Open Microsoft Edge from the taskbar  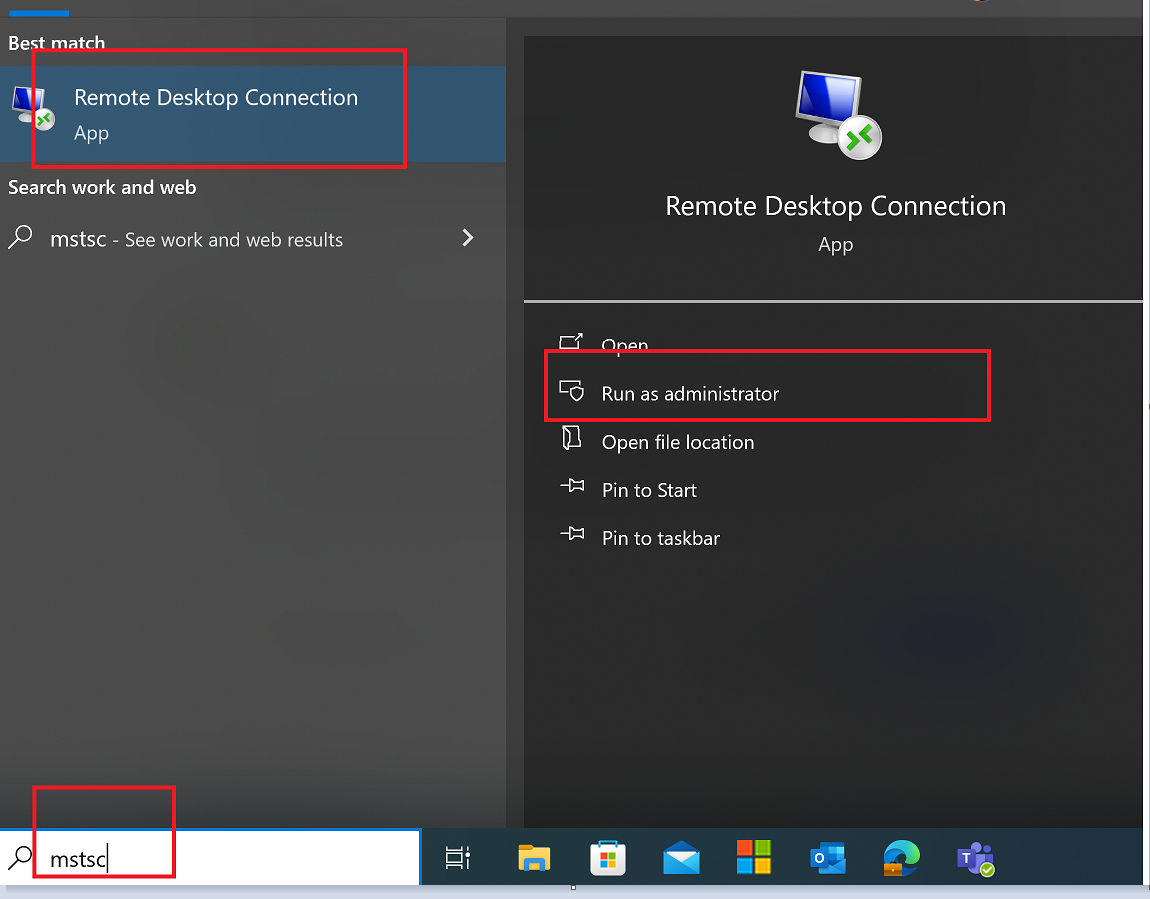pos(901,858)
